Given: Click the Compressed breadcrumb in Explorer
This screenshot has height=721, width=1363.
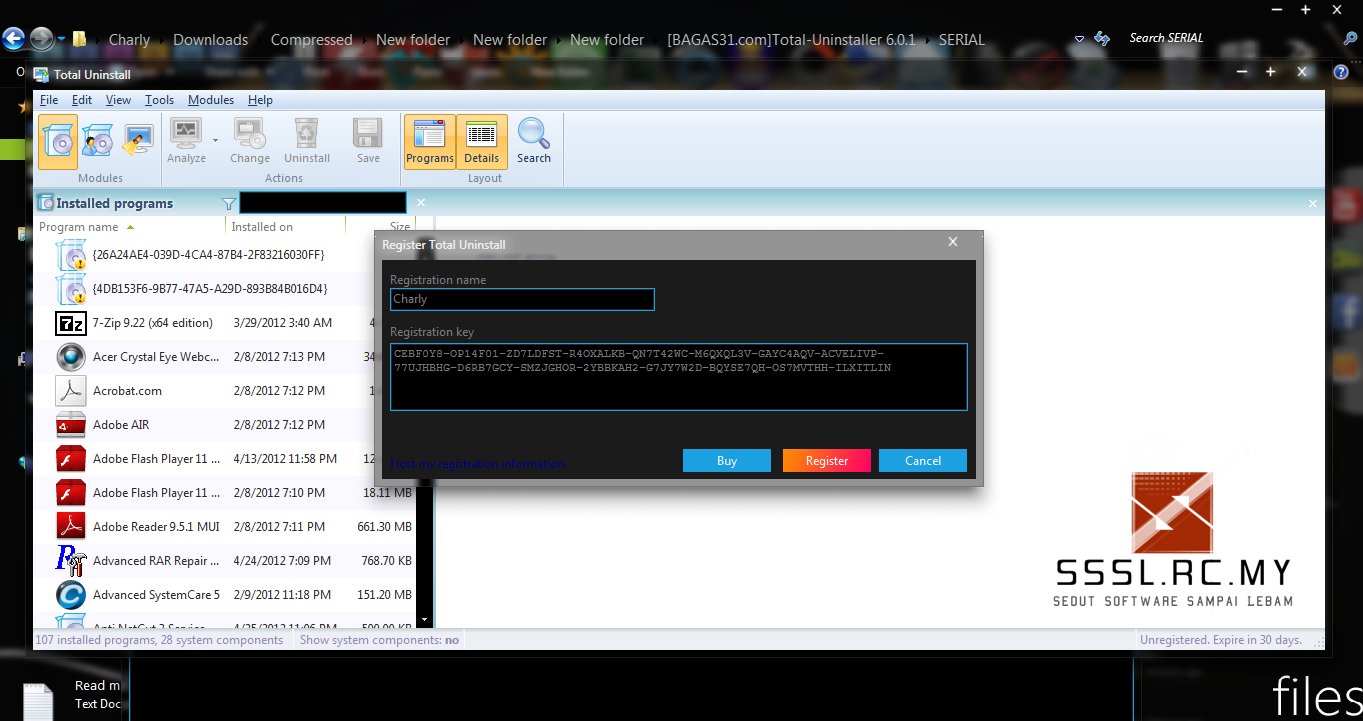Looking at the screenshot, I should coord(311,40).
